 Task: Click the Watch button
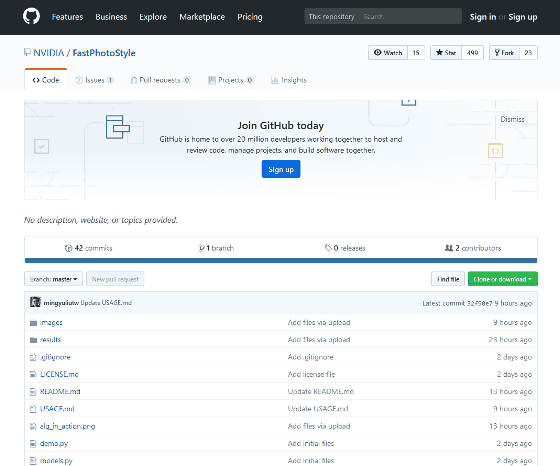click(388, 52)
